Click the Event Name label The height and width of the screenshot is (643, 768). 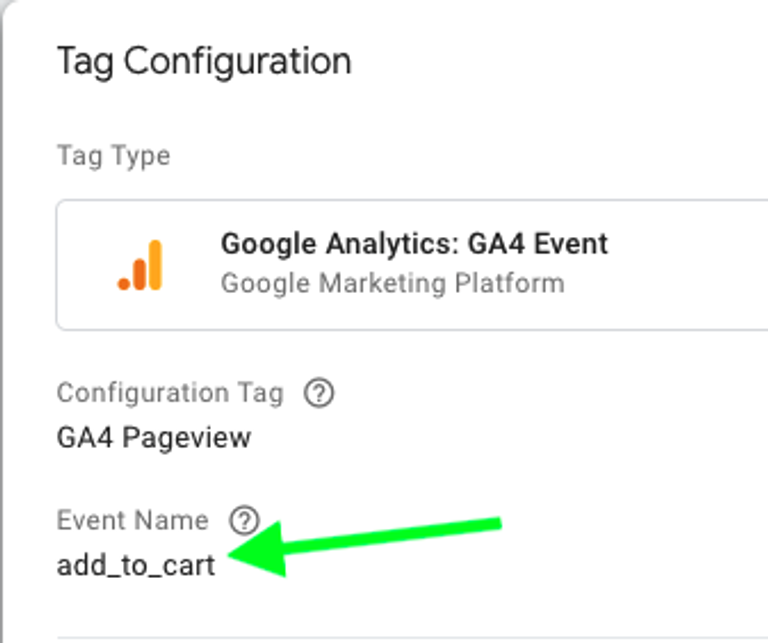click(133, 520)
